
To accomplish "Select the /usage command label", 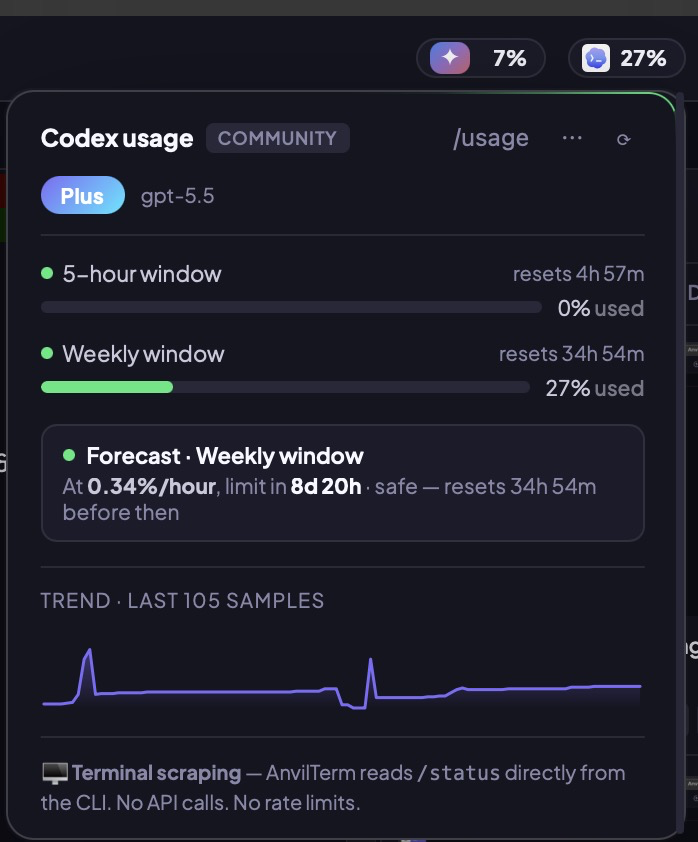I will (x=492, y=138).
